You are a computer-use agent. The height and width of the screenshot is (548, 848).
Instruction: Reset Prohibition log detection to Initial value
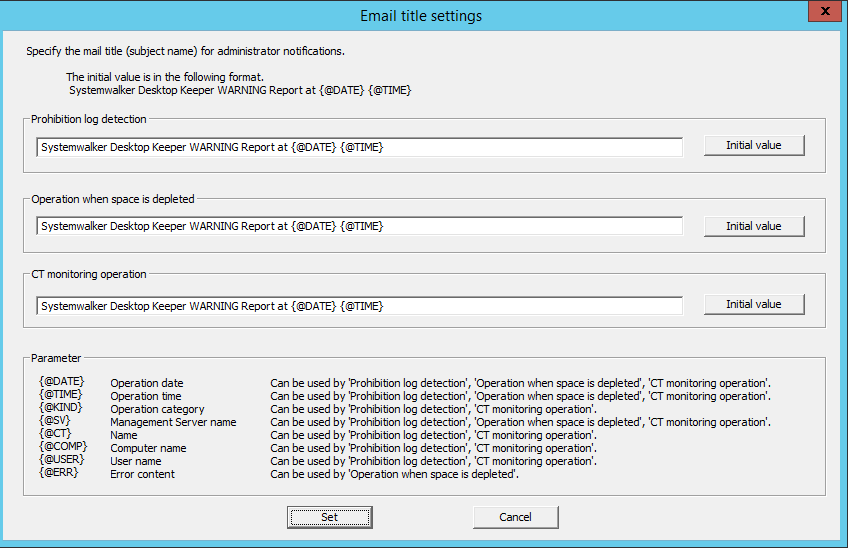(x=754, y=146)
